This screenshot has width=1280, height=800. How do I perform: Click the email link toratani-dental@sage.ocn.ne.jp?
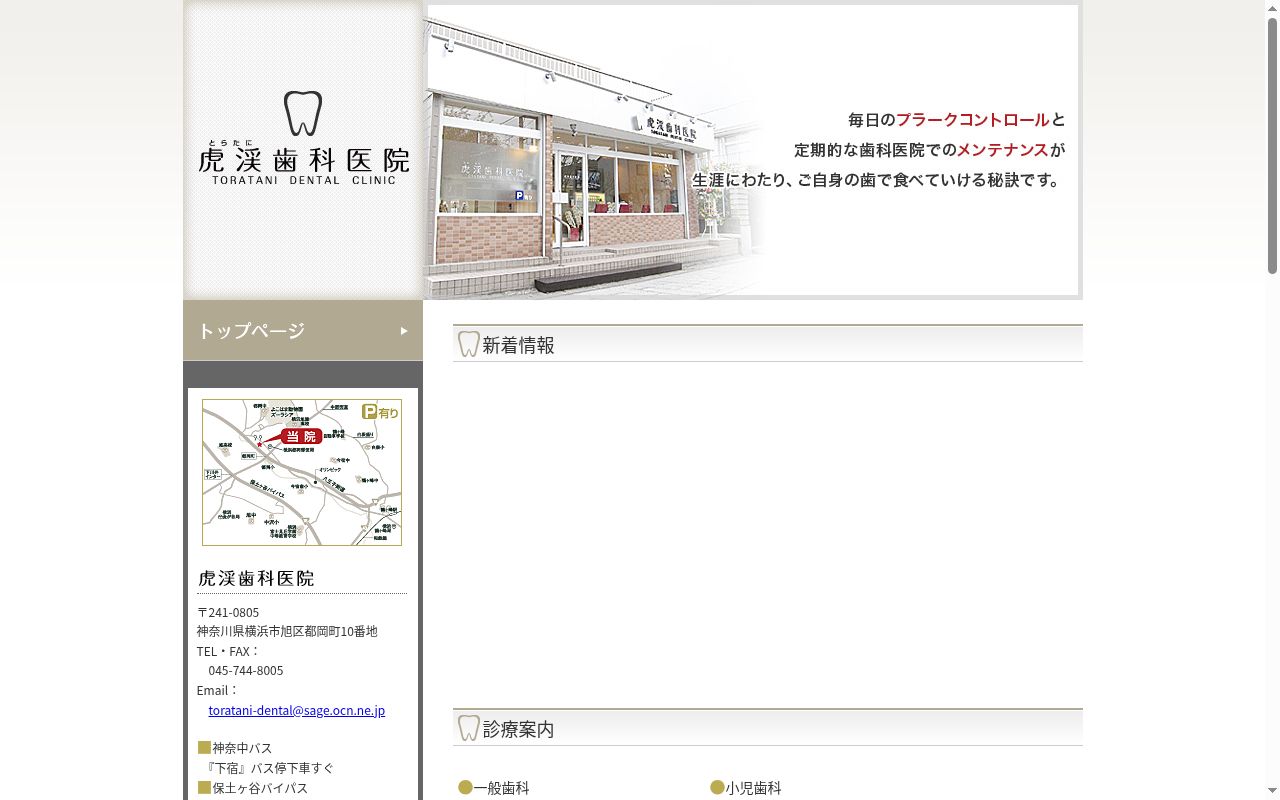(297, 710)
